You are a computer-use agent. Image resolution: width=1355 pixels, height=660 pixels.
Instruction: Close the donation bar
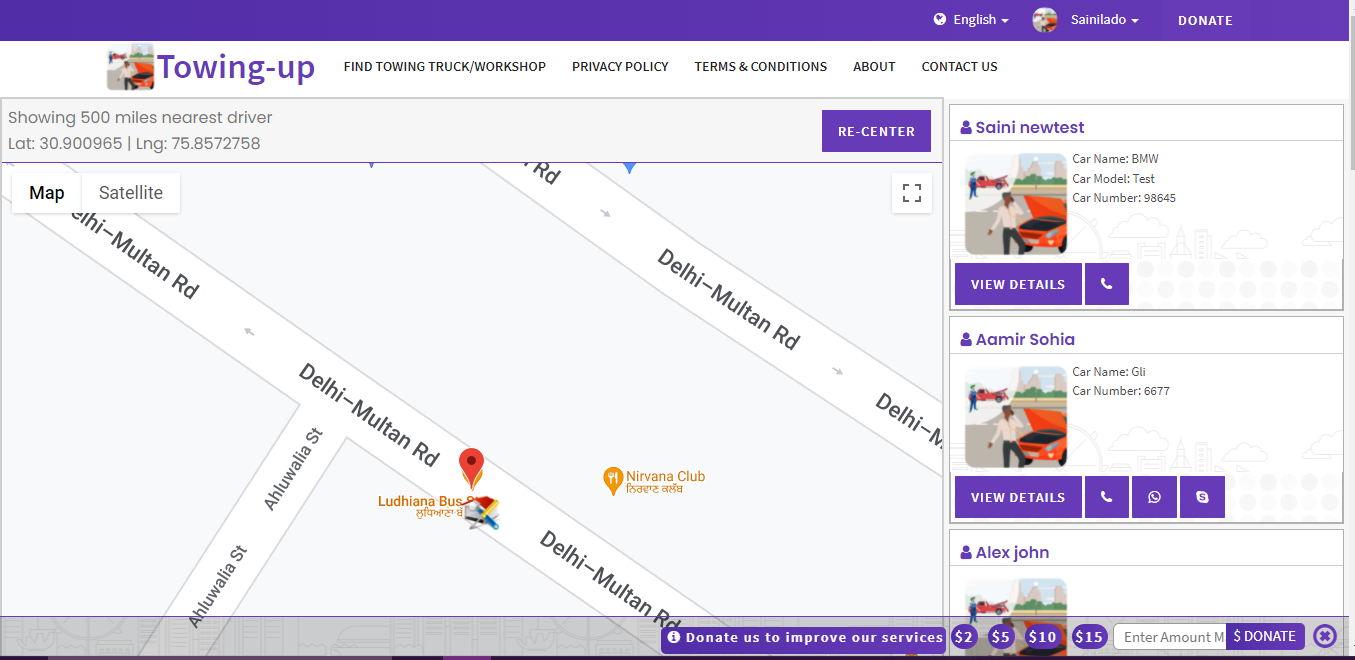point(1324,636)
